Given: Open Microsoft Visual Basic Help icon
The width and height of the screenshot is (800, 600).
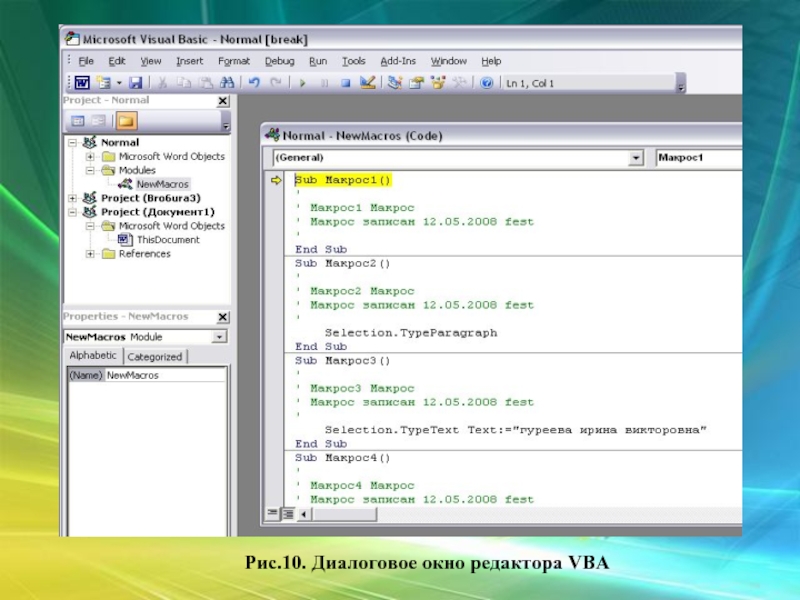Looking at the screenshot, I should click(487, 83).
